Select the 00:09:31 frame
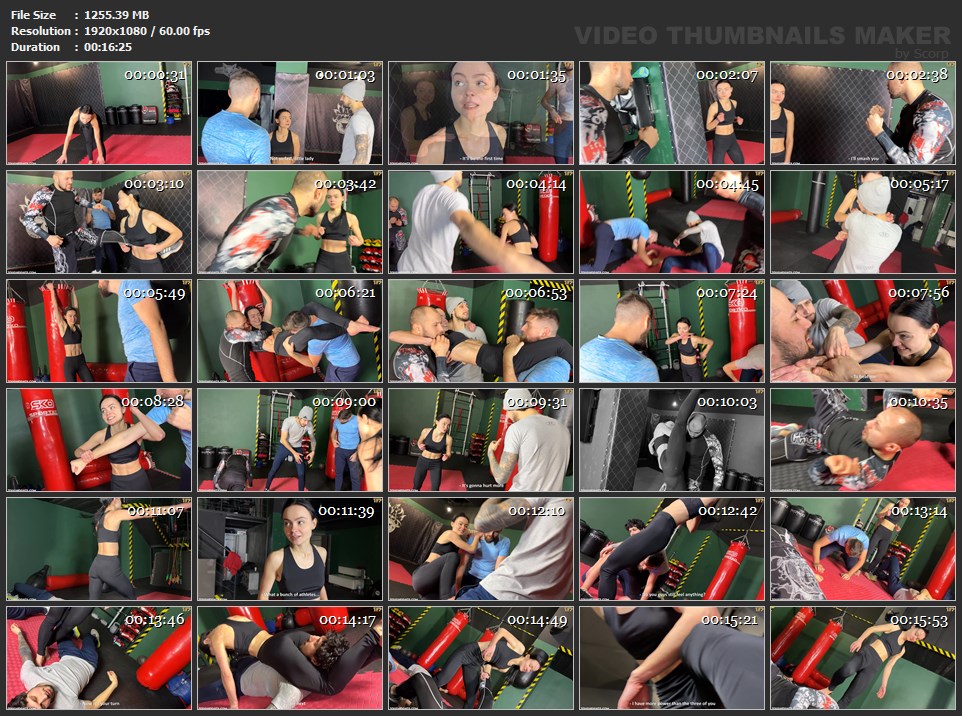This screenshot has width=962, height=716. click(481, 440)
